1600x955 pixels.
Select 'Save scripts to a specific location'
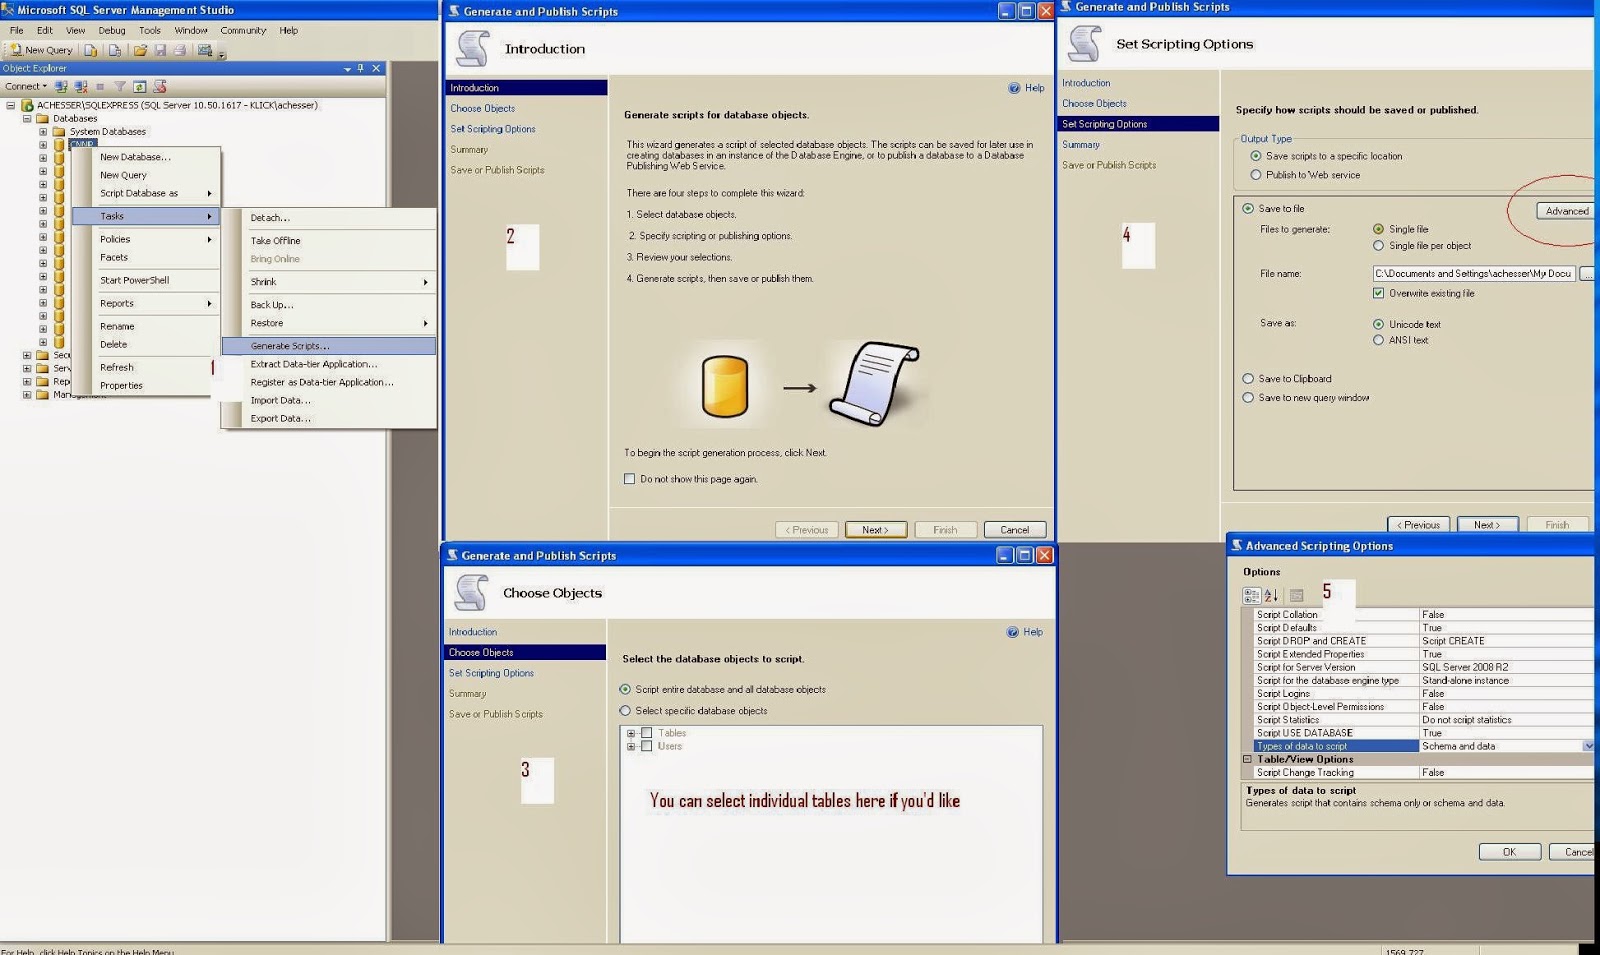tap(1256, 156)
